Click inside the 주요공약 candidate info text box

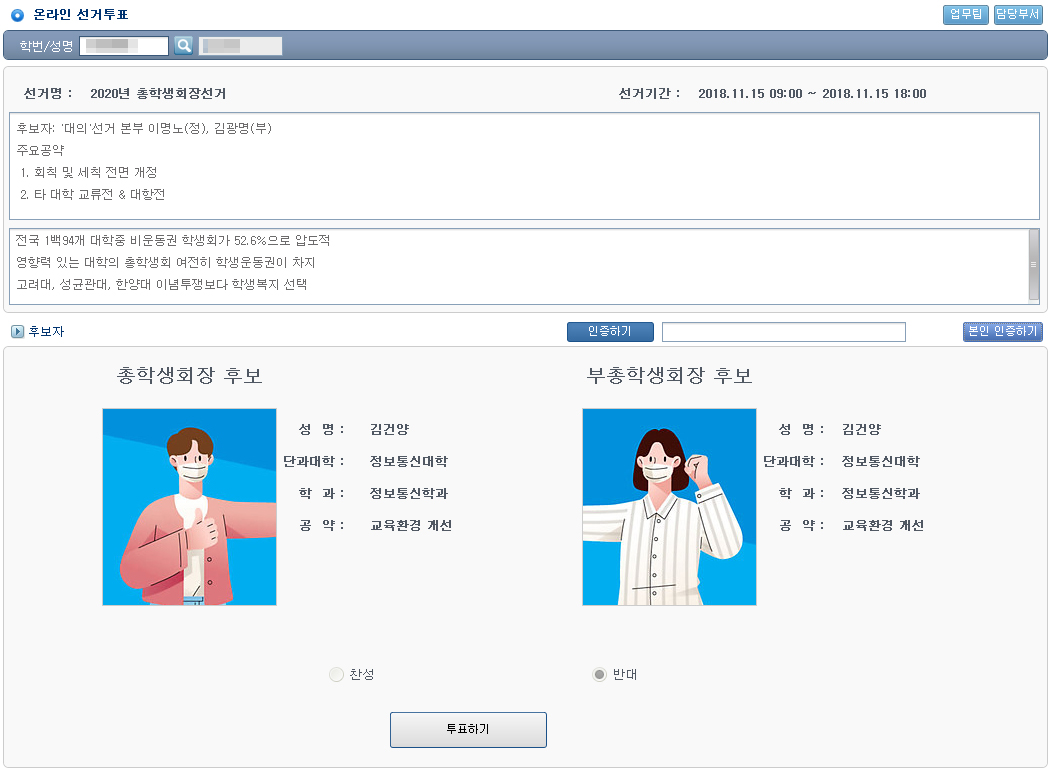(x=524, y=165)
